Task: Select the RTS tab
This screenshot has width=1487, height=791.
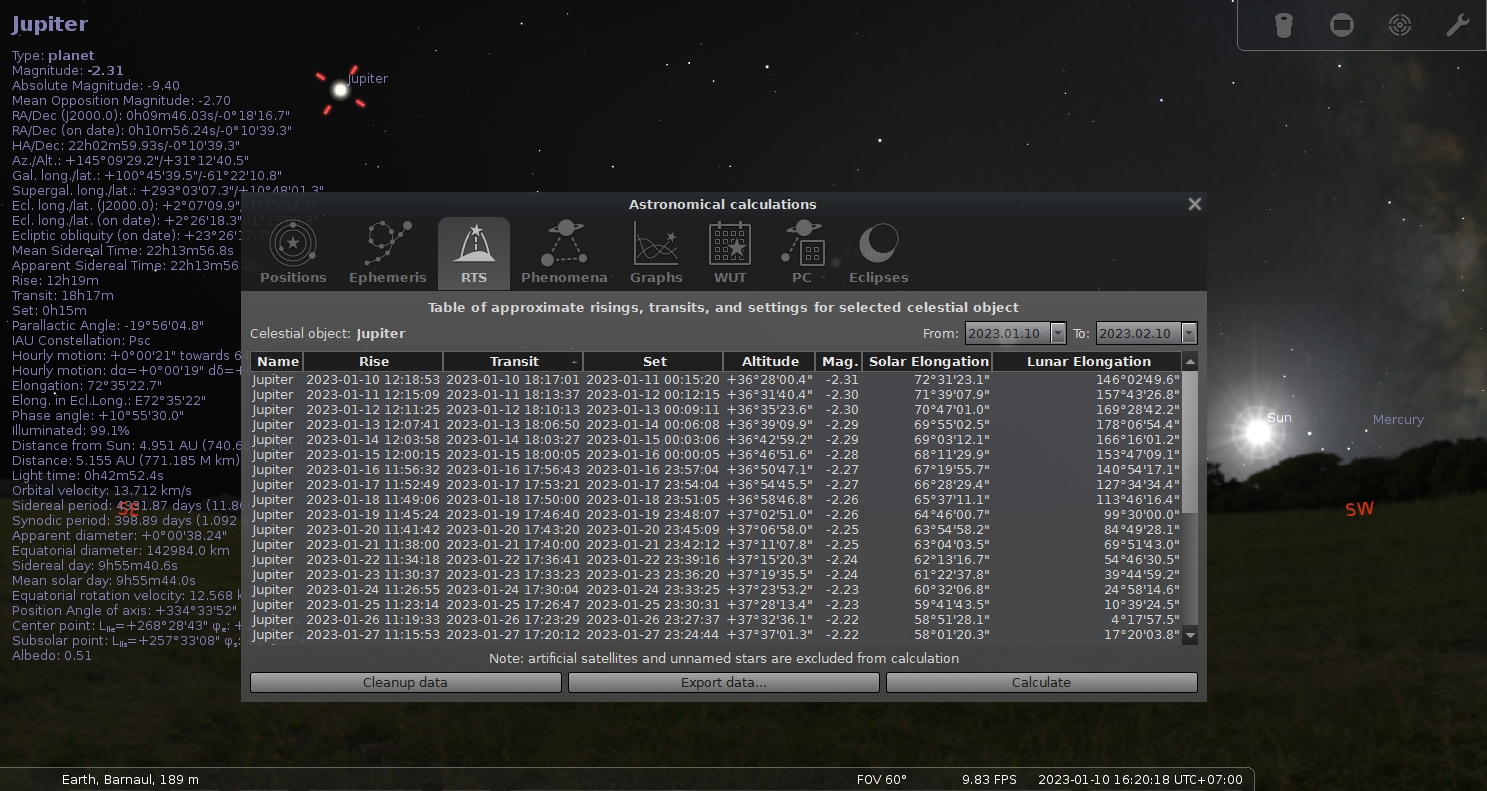Action: (474, 254)
